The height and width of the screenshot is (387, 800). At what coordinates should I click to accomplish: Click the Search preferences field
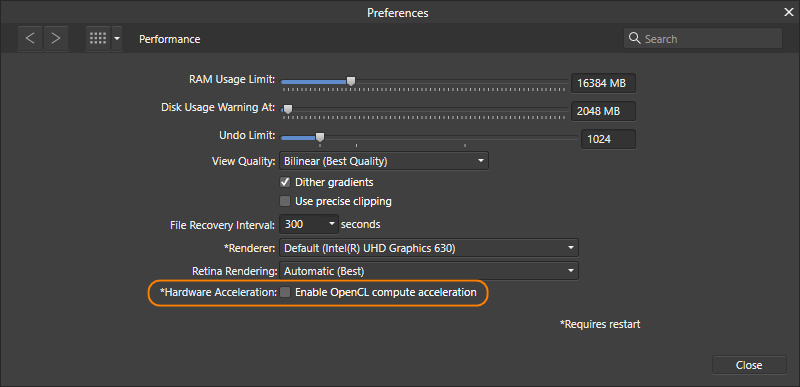[x=703, y=39]
